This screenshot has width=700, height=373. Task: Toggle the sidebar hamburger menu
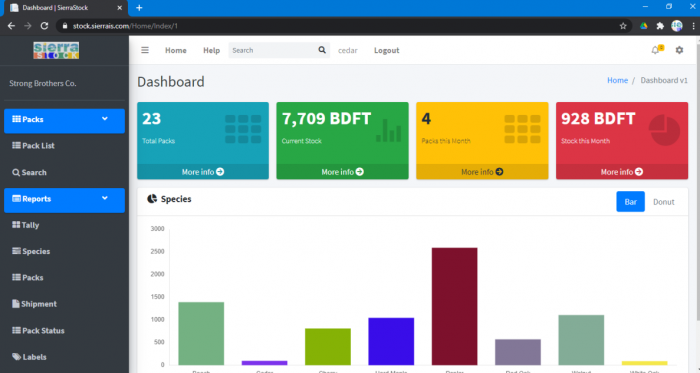click(x=145, y=50)
